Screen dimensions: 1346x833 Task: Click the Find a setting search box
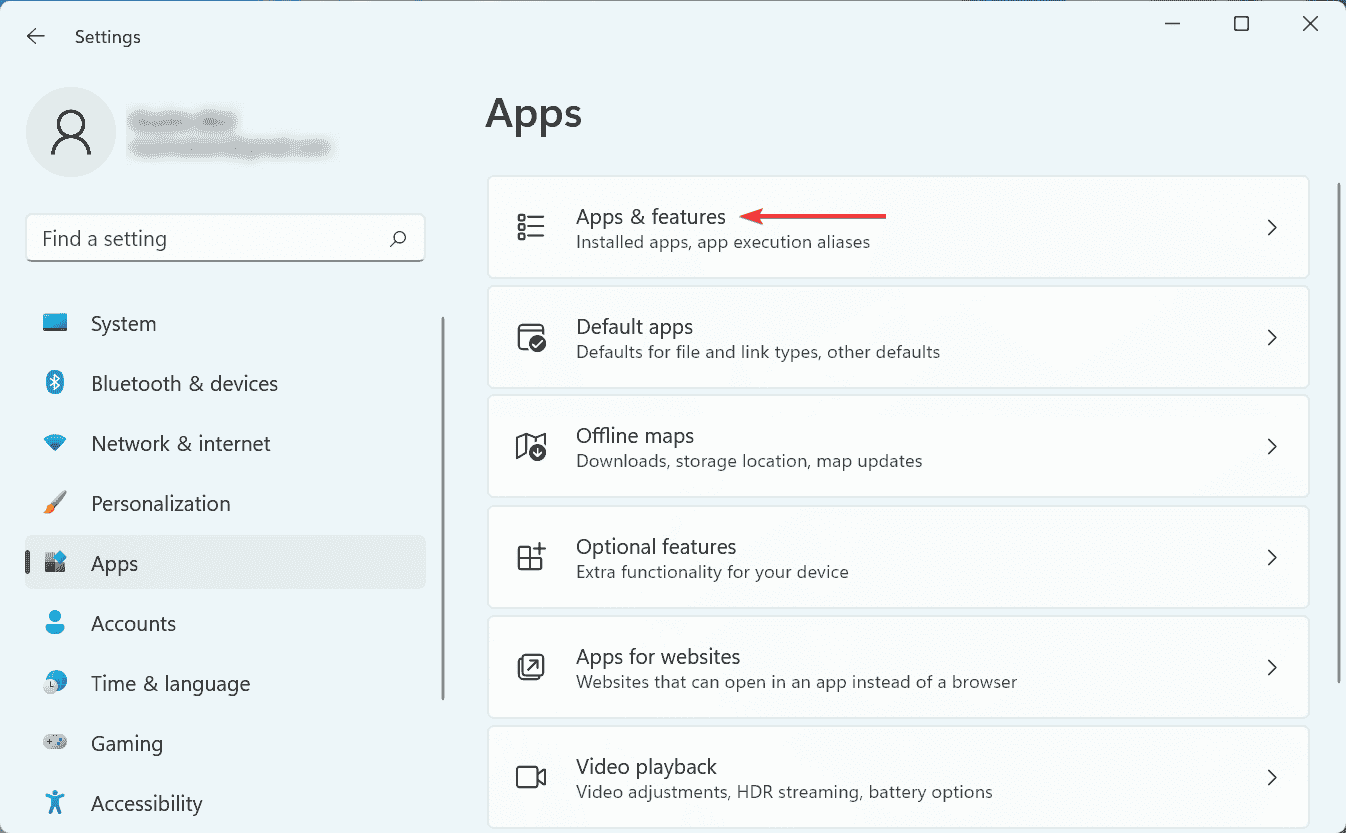coord(225,238)
